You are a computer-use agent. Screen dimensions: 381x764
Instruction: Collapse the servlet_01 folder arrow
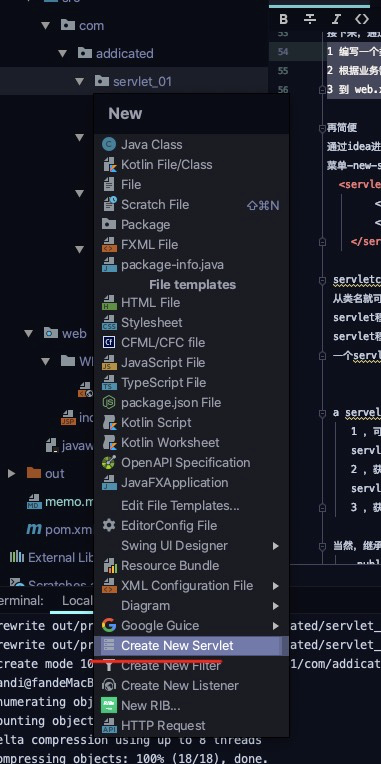79,81
